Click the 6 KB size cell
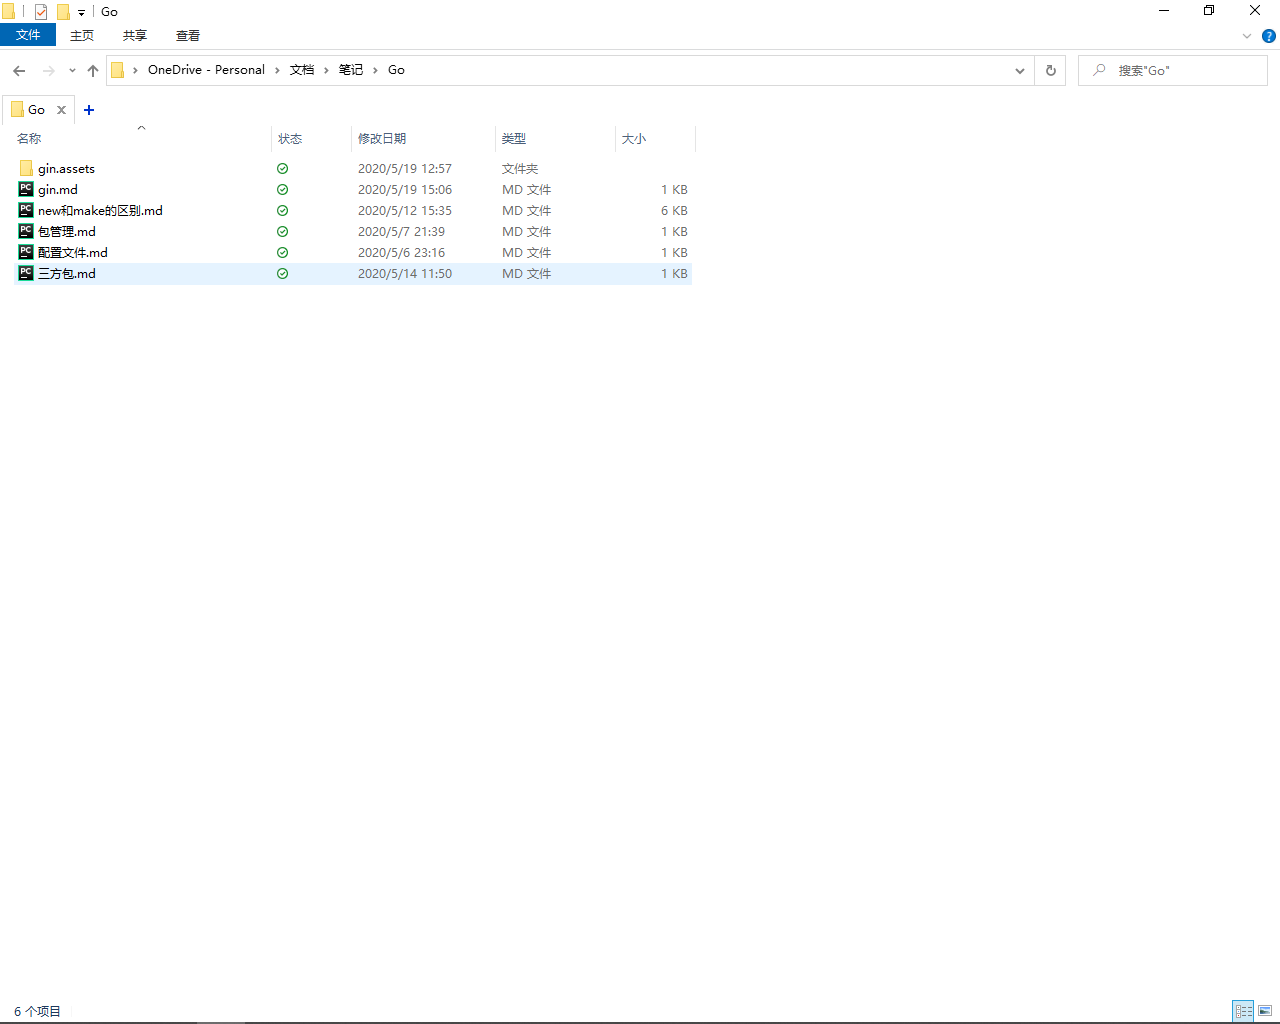Image resolution: width=1280 pixels, height=1024 pixels. (x=674, y=211)
